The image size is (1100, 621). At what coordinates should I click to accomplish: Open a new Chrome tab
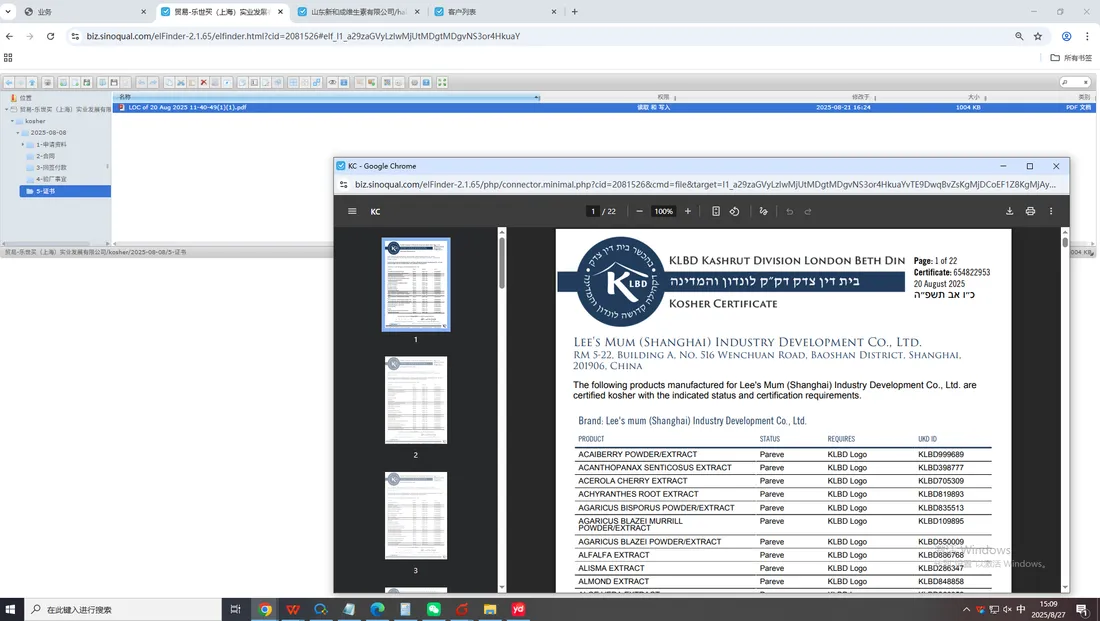pyautogui.click(x=575, y=12)
